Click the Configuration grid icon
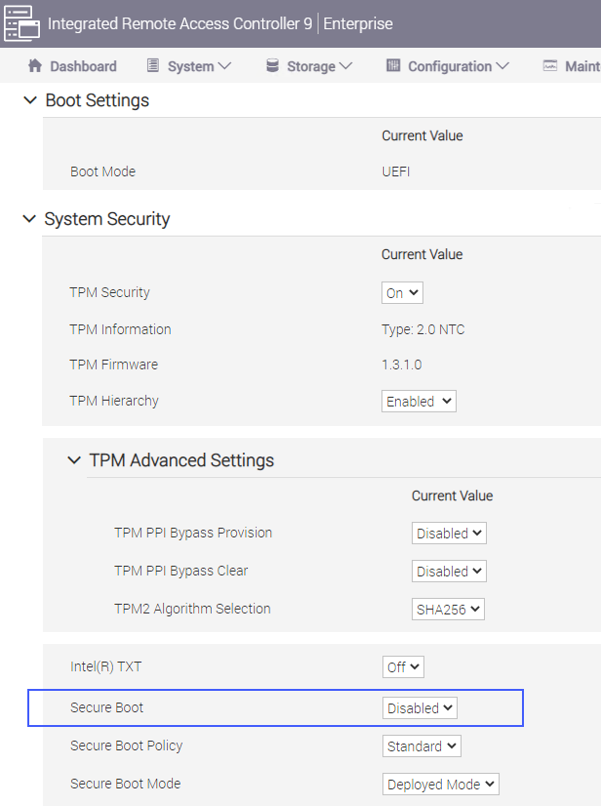The image size is (601, 806). (393, 66)
